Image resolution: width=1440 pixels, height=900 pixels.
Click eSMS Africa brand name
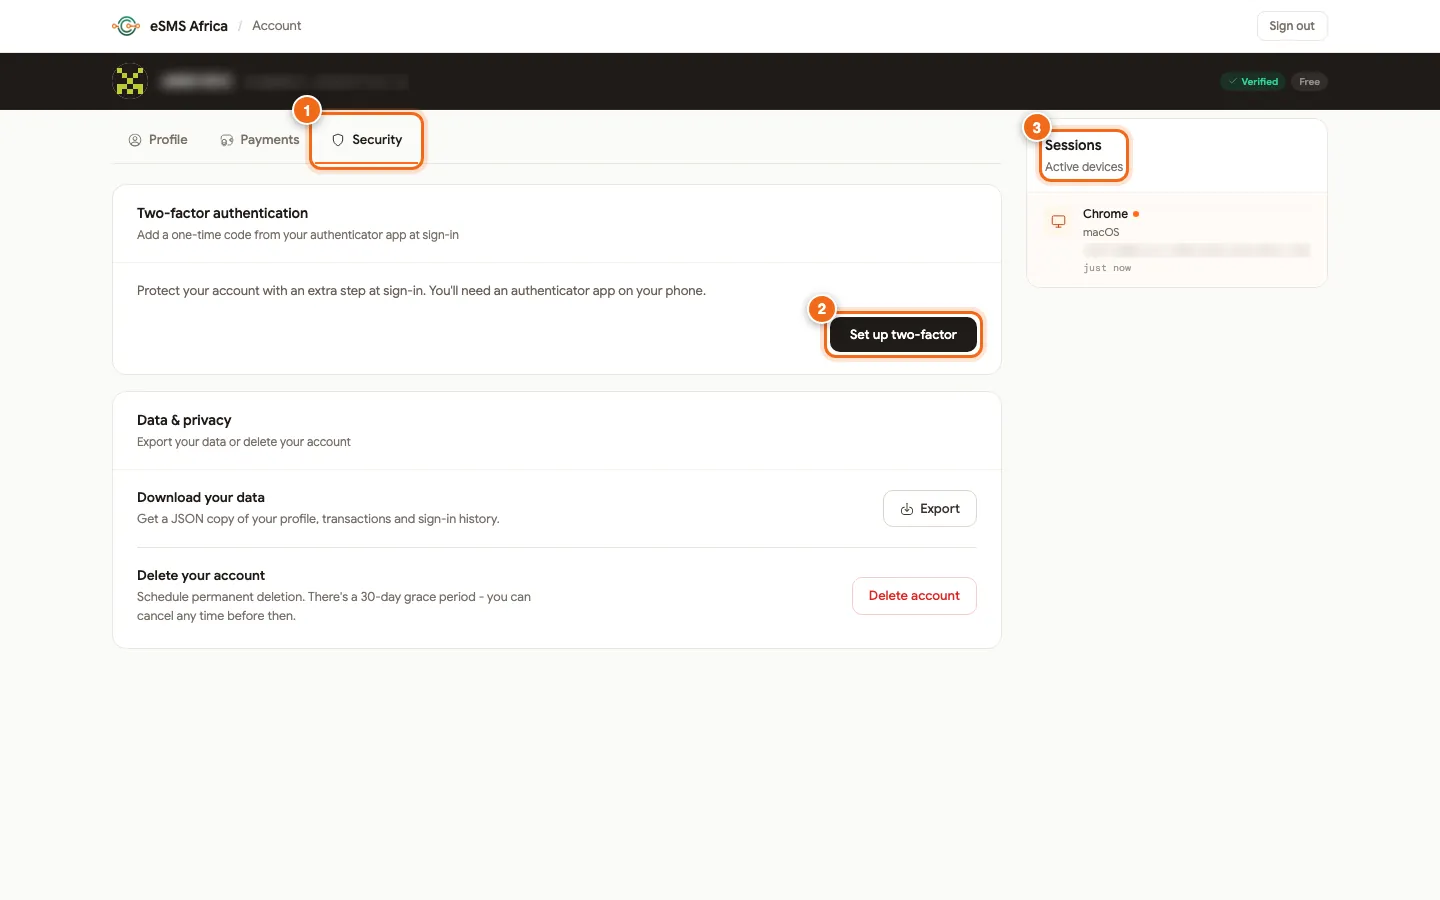coord(189,26)
